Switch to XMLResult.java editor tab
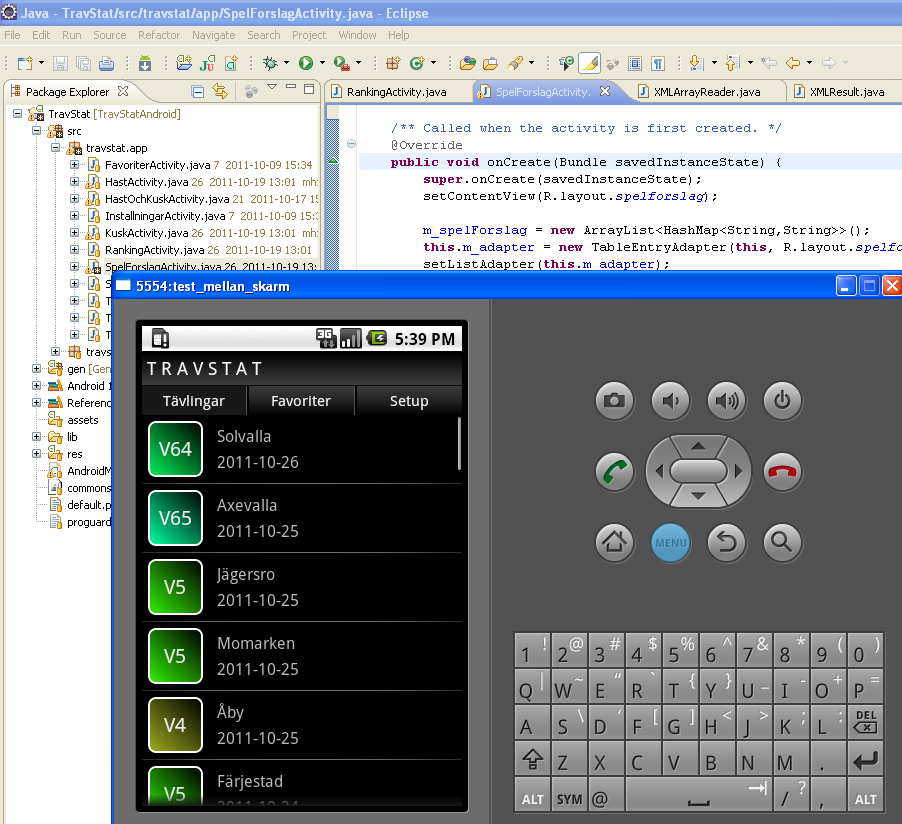The height and width of the screenshot is (824, 902). pos(846,92)
